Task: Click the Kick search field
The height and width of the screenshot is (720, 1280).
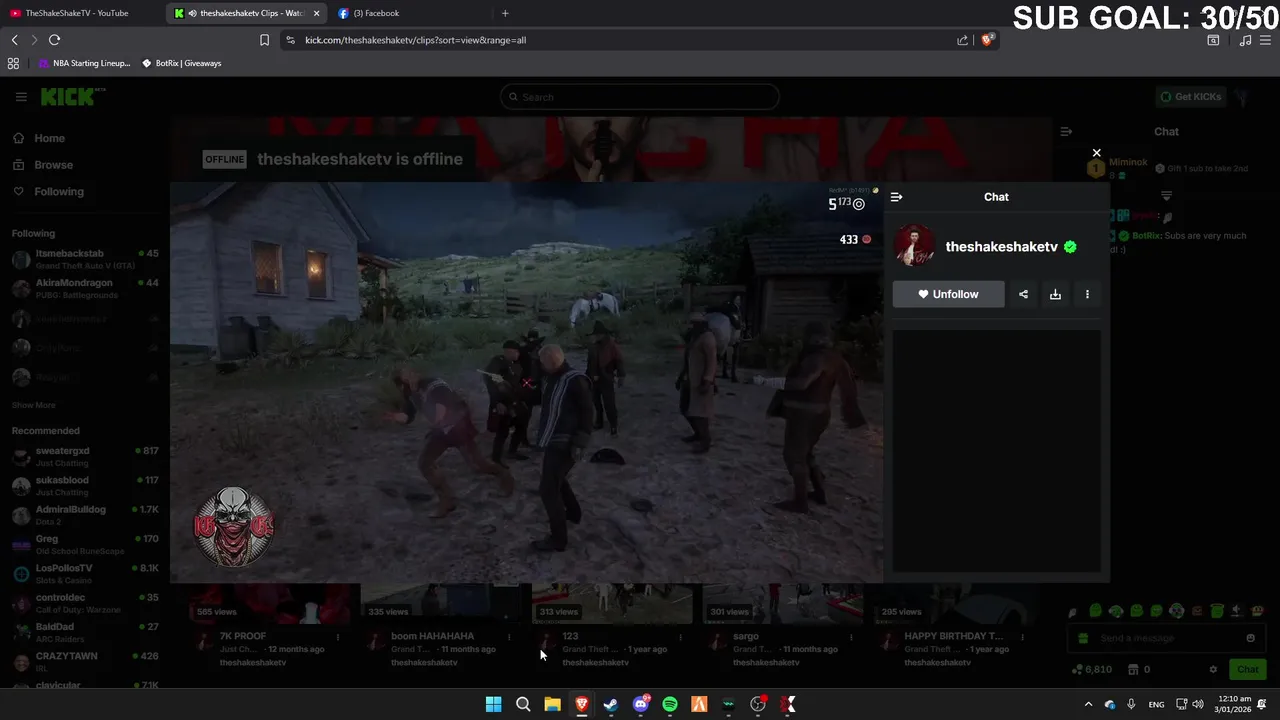Action: (640, 97)
